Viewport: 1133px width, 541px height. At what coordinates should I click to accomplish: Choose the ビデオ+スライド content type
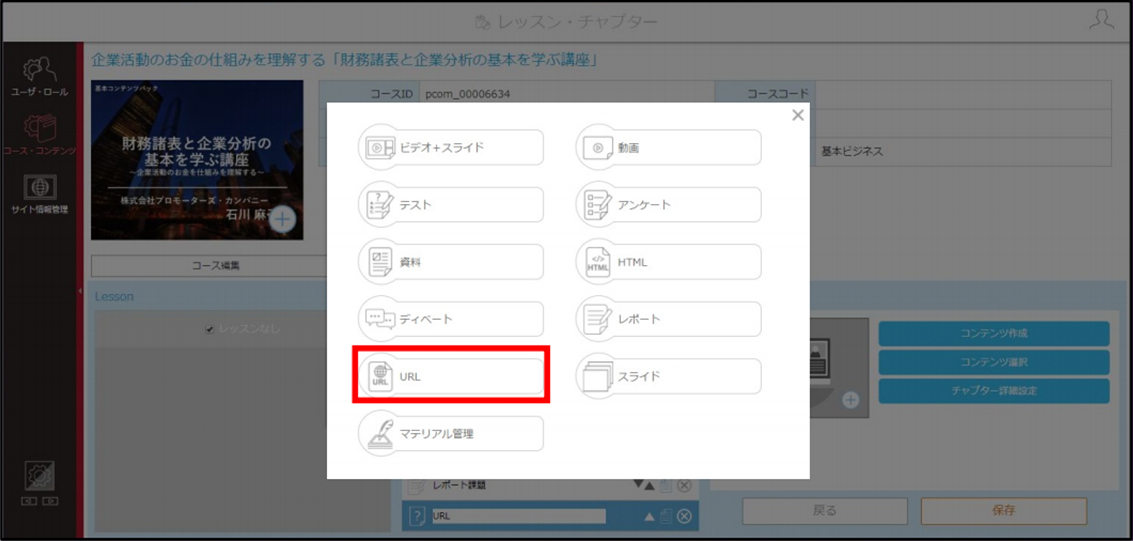pyautogui.click(x=451, y=147)
